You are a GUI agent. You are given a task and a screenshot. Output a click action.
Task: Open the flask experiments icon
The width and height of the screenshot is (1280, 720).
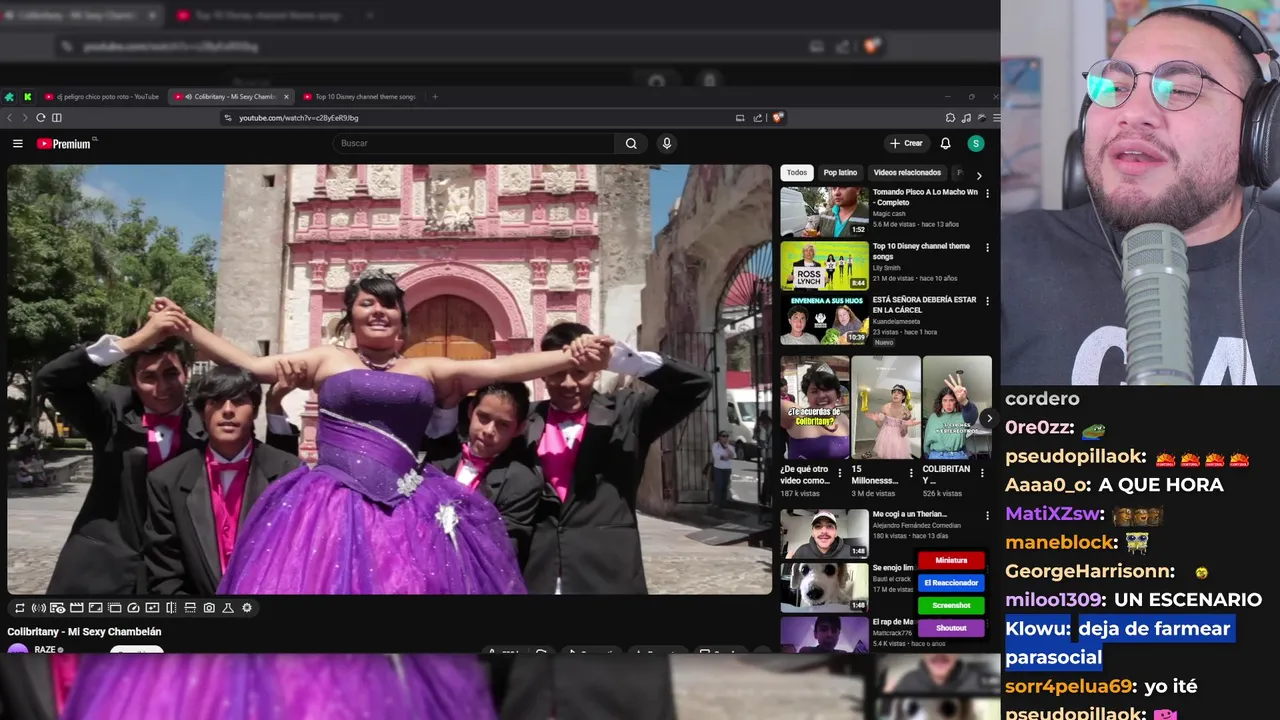click(228, 608)
